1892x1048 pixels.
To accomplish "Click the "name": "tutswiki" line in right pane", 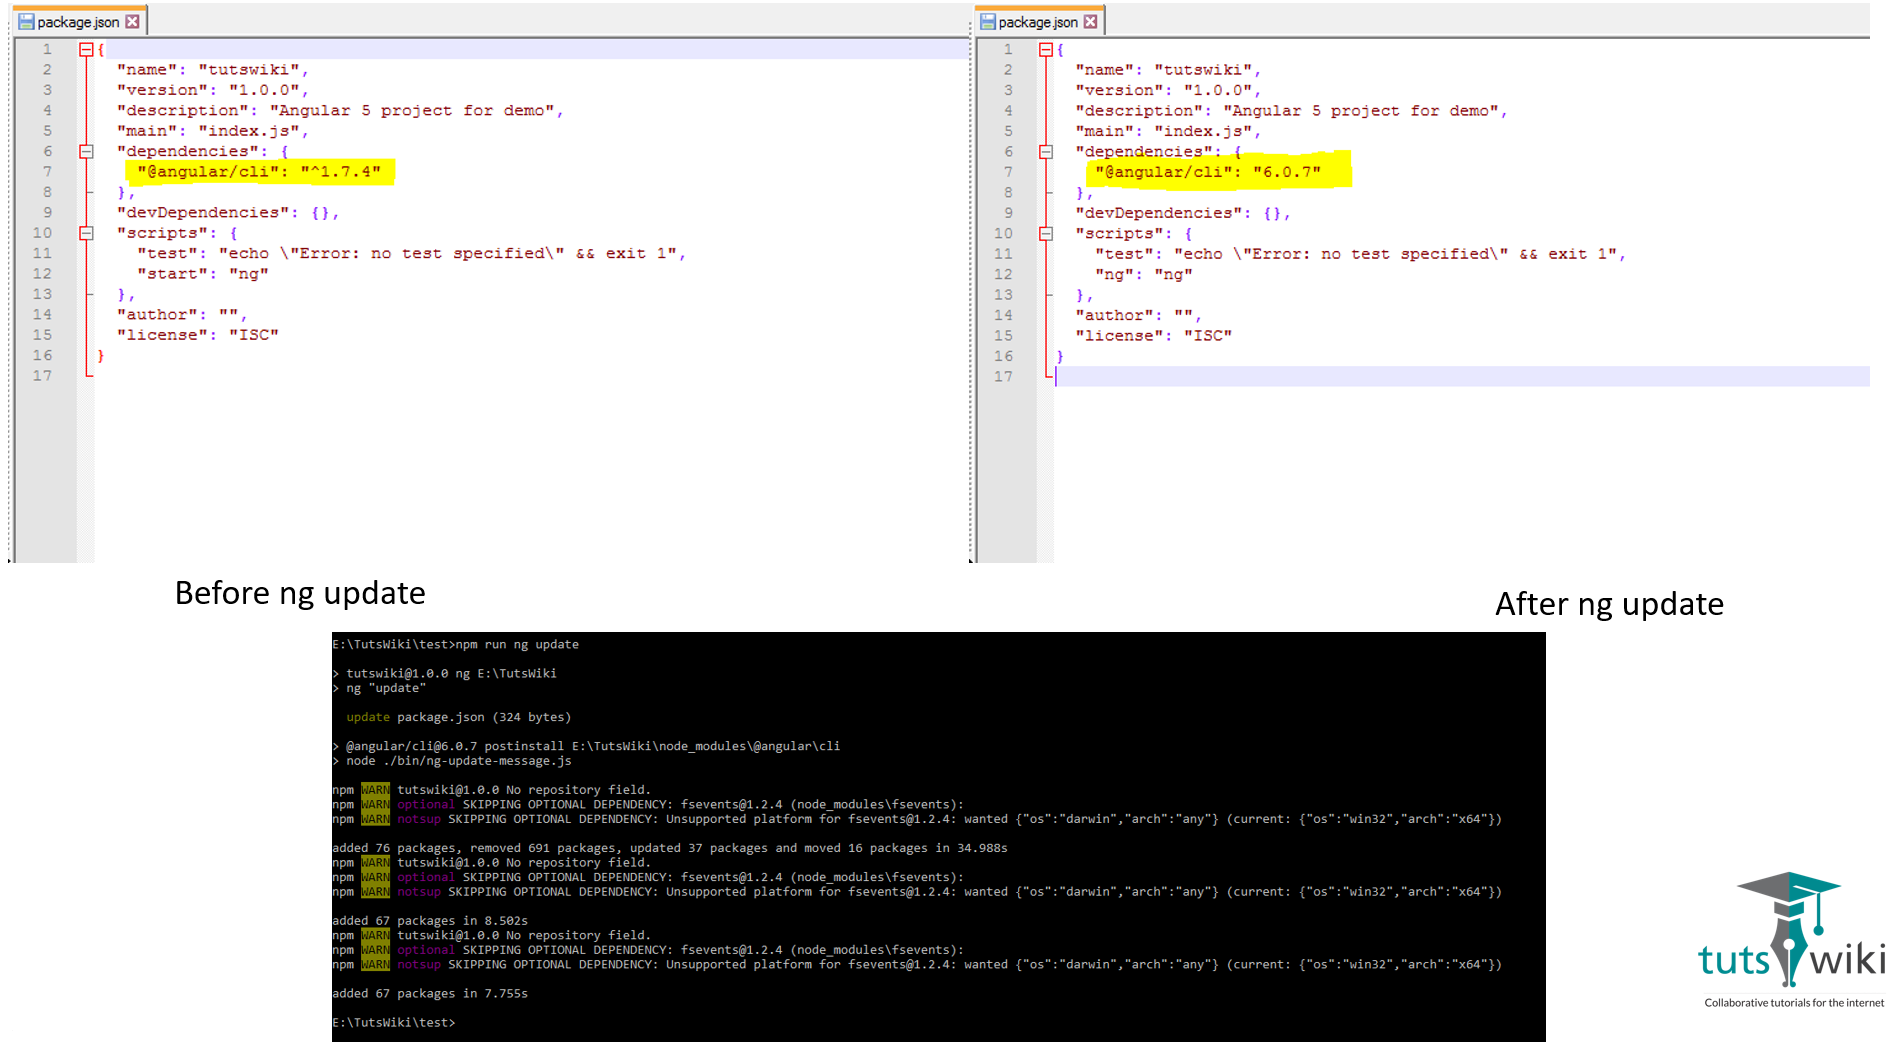I will coord(1168,70).
